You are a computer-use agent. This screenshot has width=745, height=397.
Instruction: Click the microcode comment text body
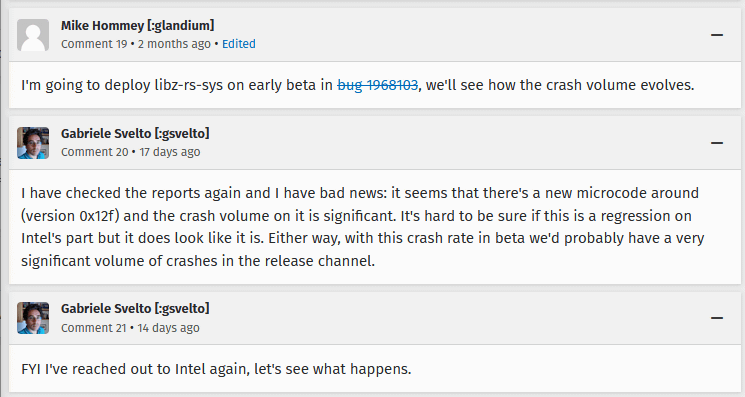(363, 227)
